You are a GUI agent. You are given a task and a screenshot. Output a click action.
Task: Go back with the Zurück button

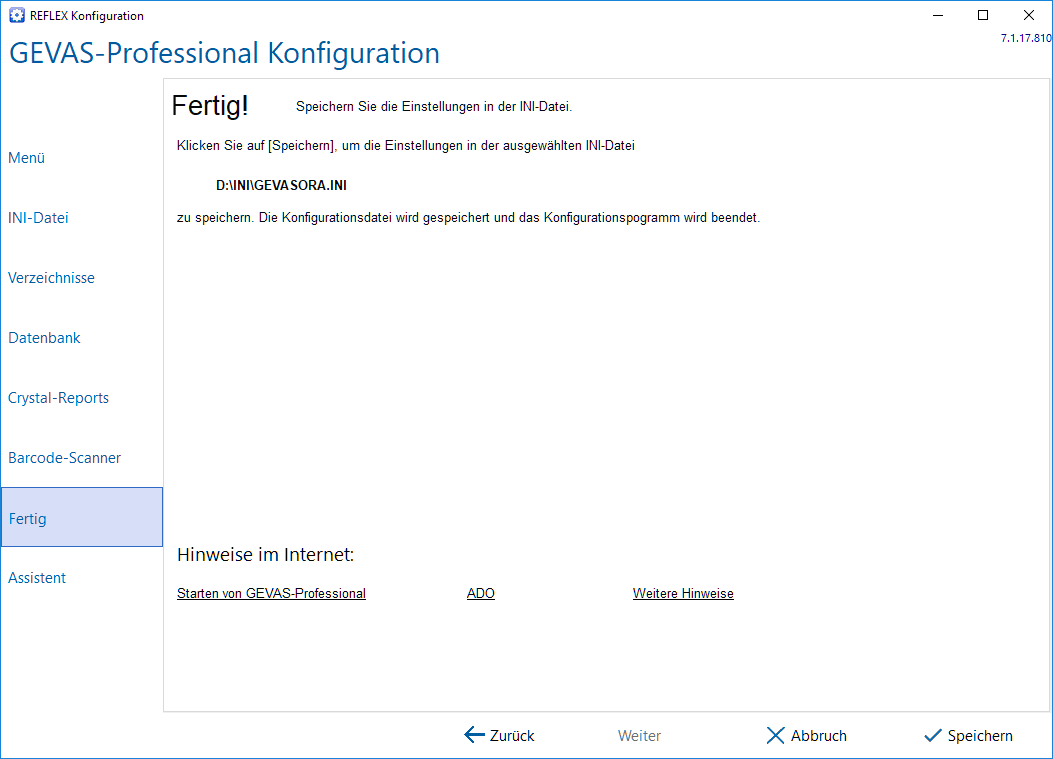click(500, 735)
